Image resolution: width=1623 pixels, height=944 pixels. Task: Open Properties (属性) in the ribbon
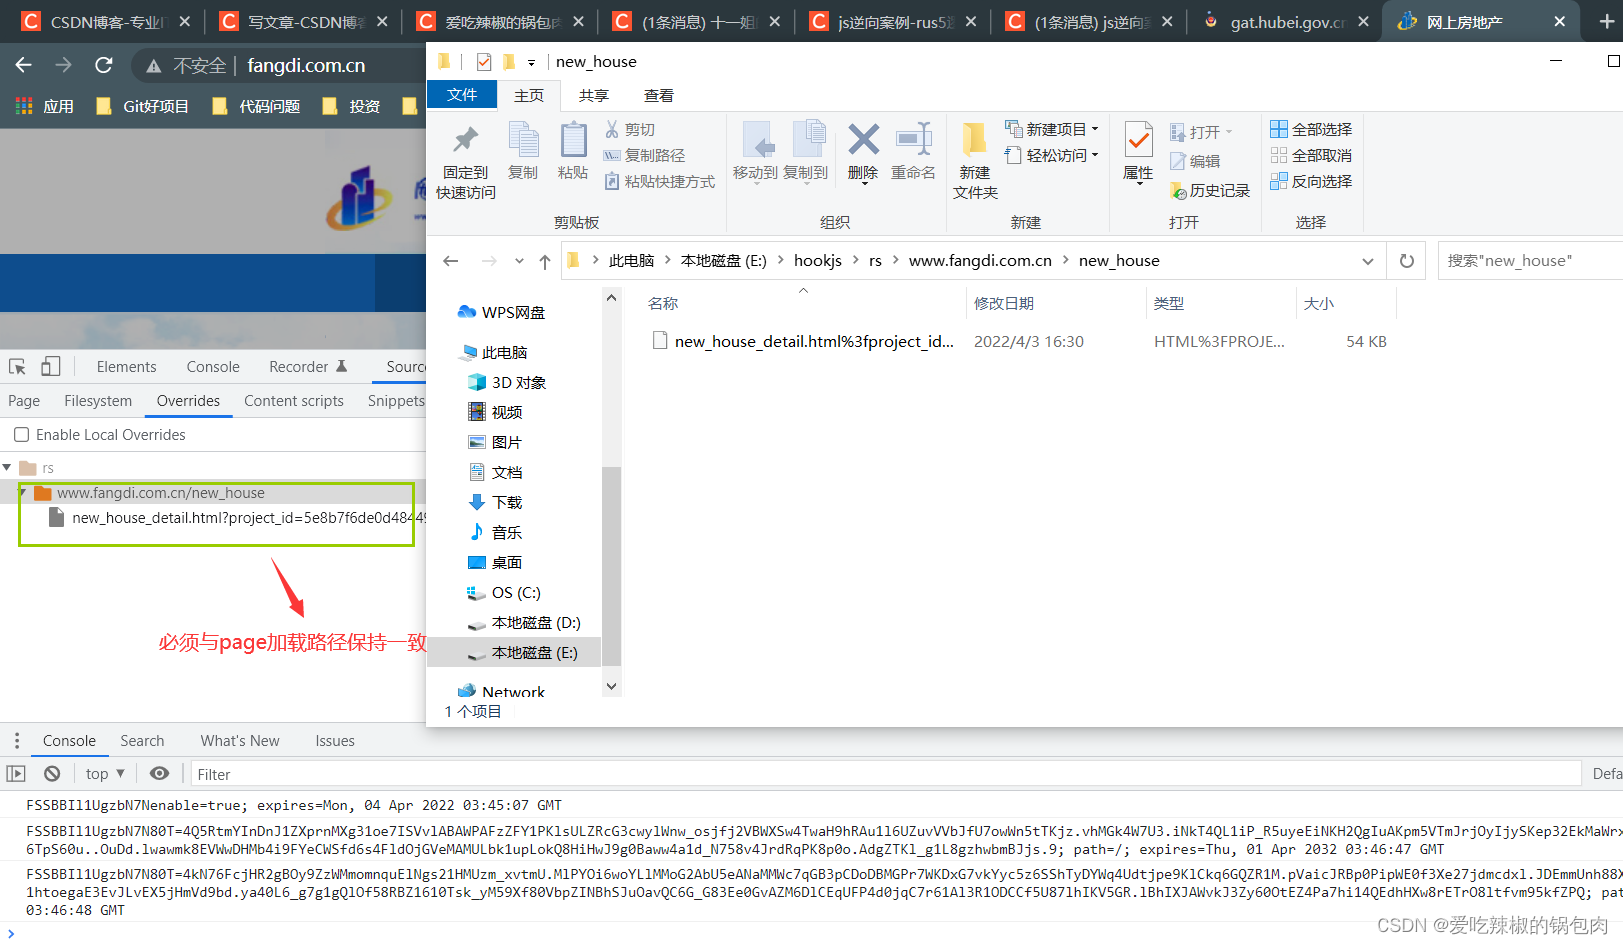[x=1138, y=152]
